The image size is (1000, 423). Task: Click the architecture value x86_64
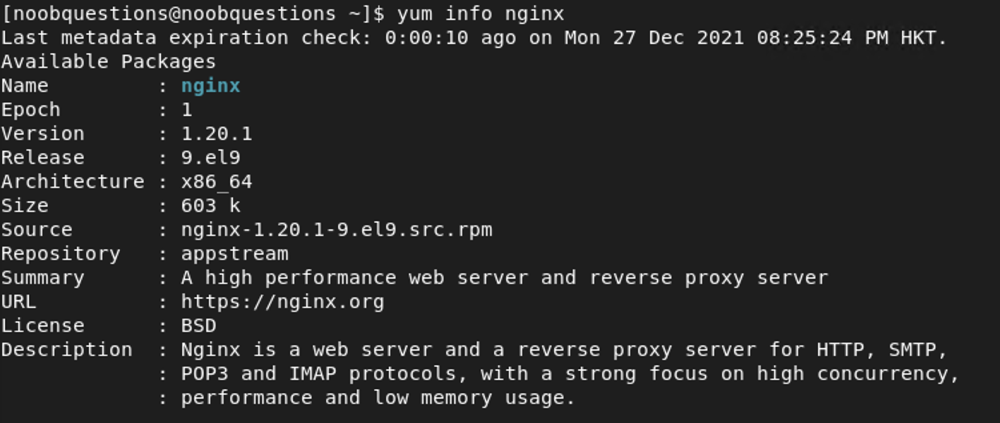217,182
